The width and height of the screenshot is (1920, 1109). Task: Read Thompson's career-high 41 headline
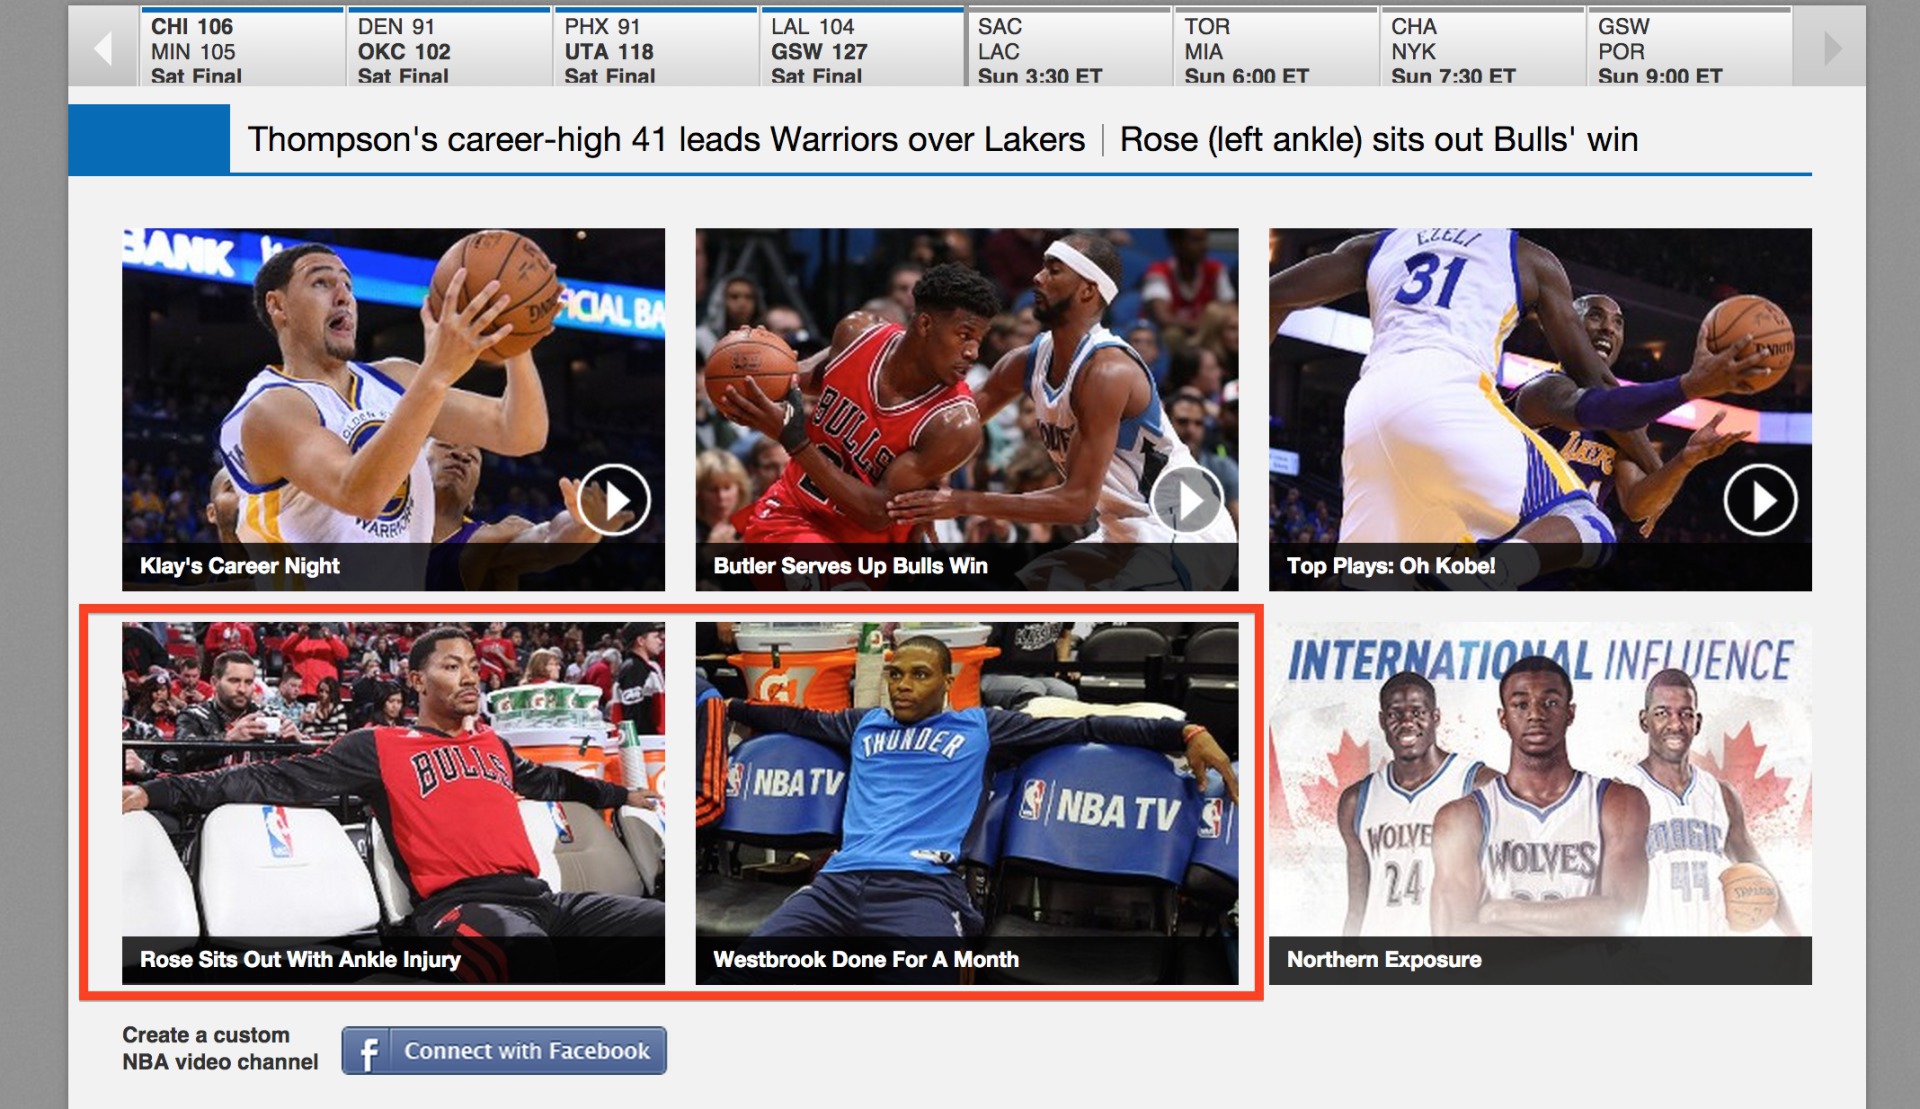[666, 139]
